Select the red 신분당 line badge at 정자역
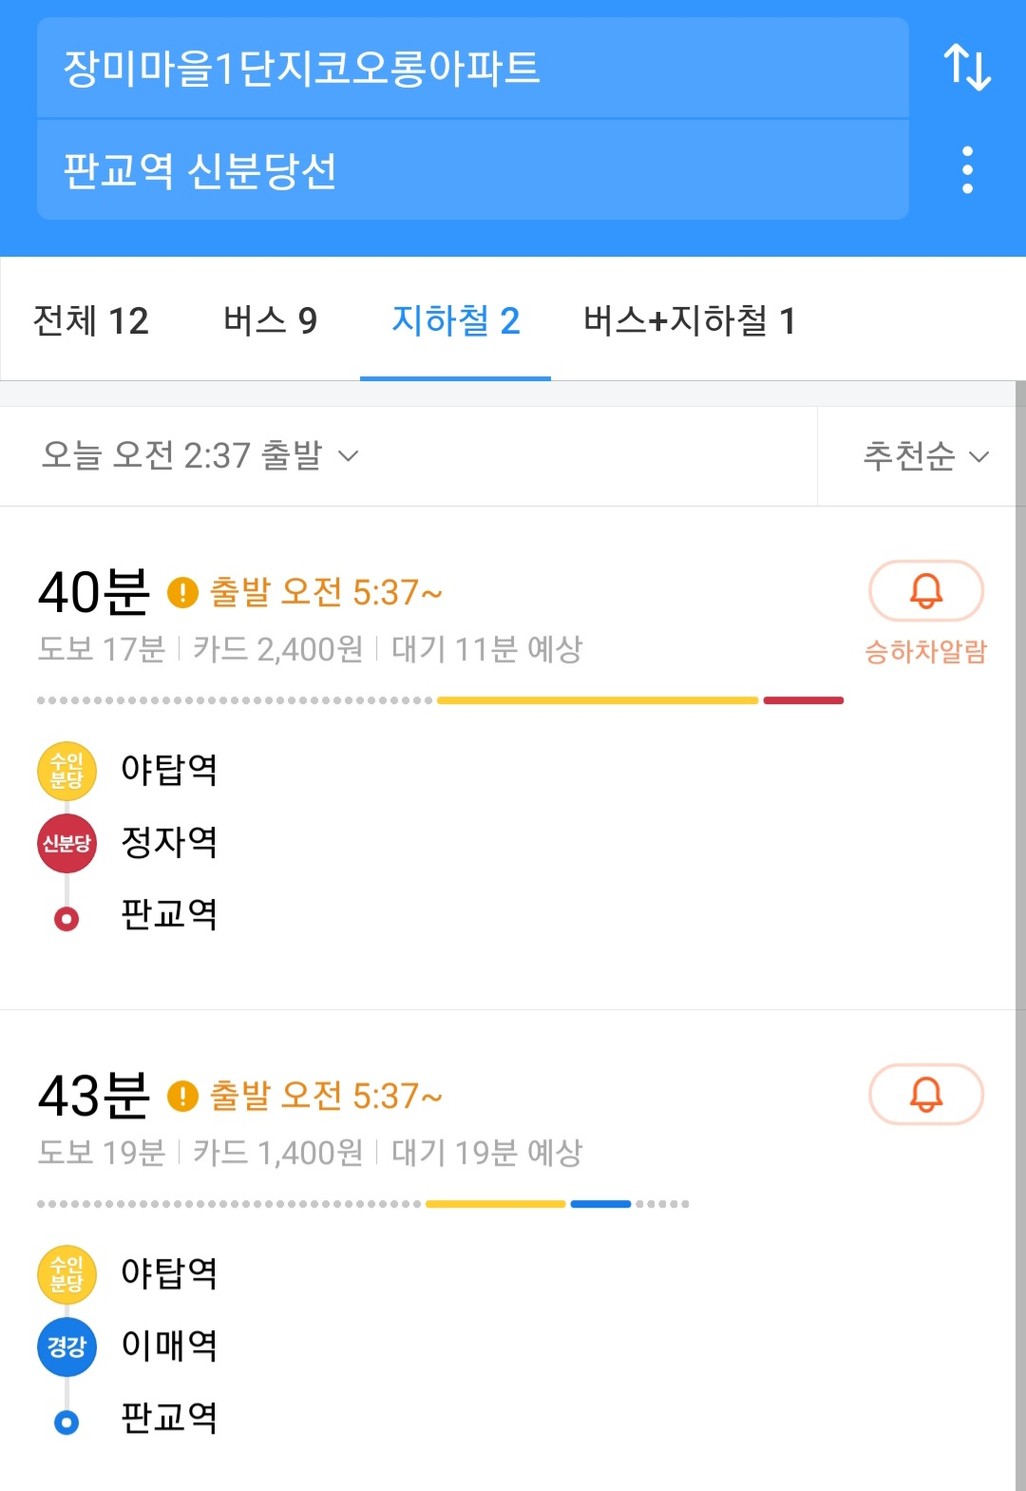This screenshot has width=1026, height=1491. [x=67, y=843]
